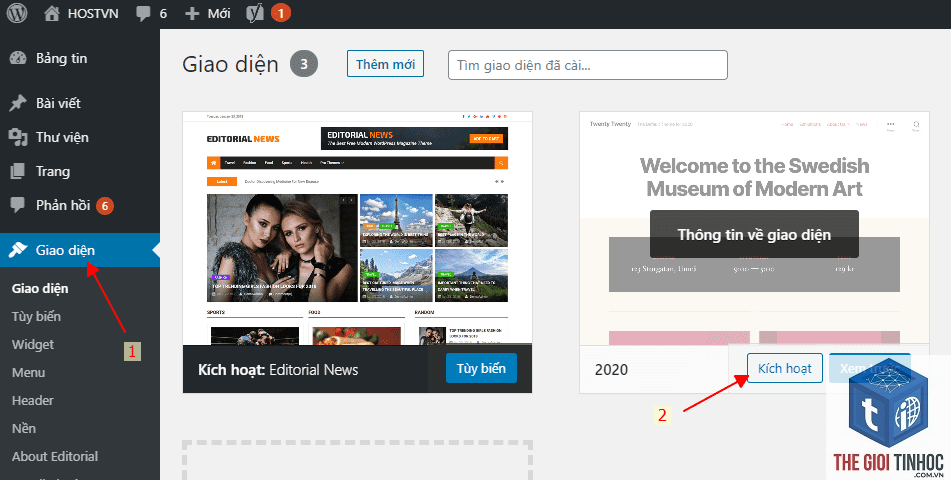
Task: Click the Thêm mới add theme button
Action: [x=385, y=64]
